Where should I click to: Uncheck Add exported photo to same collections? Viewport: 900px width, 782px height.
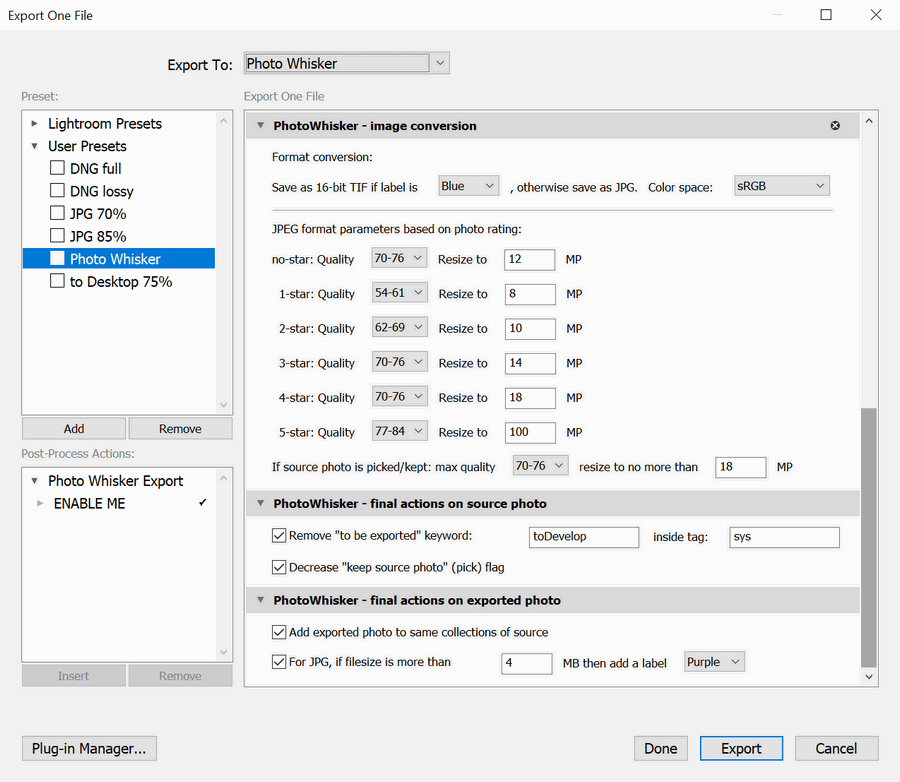click(x=279, y=632)
